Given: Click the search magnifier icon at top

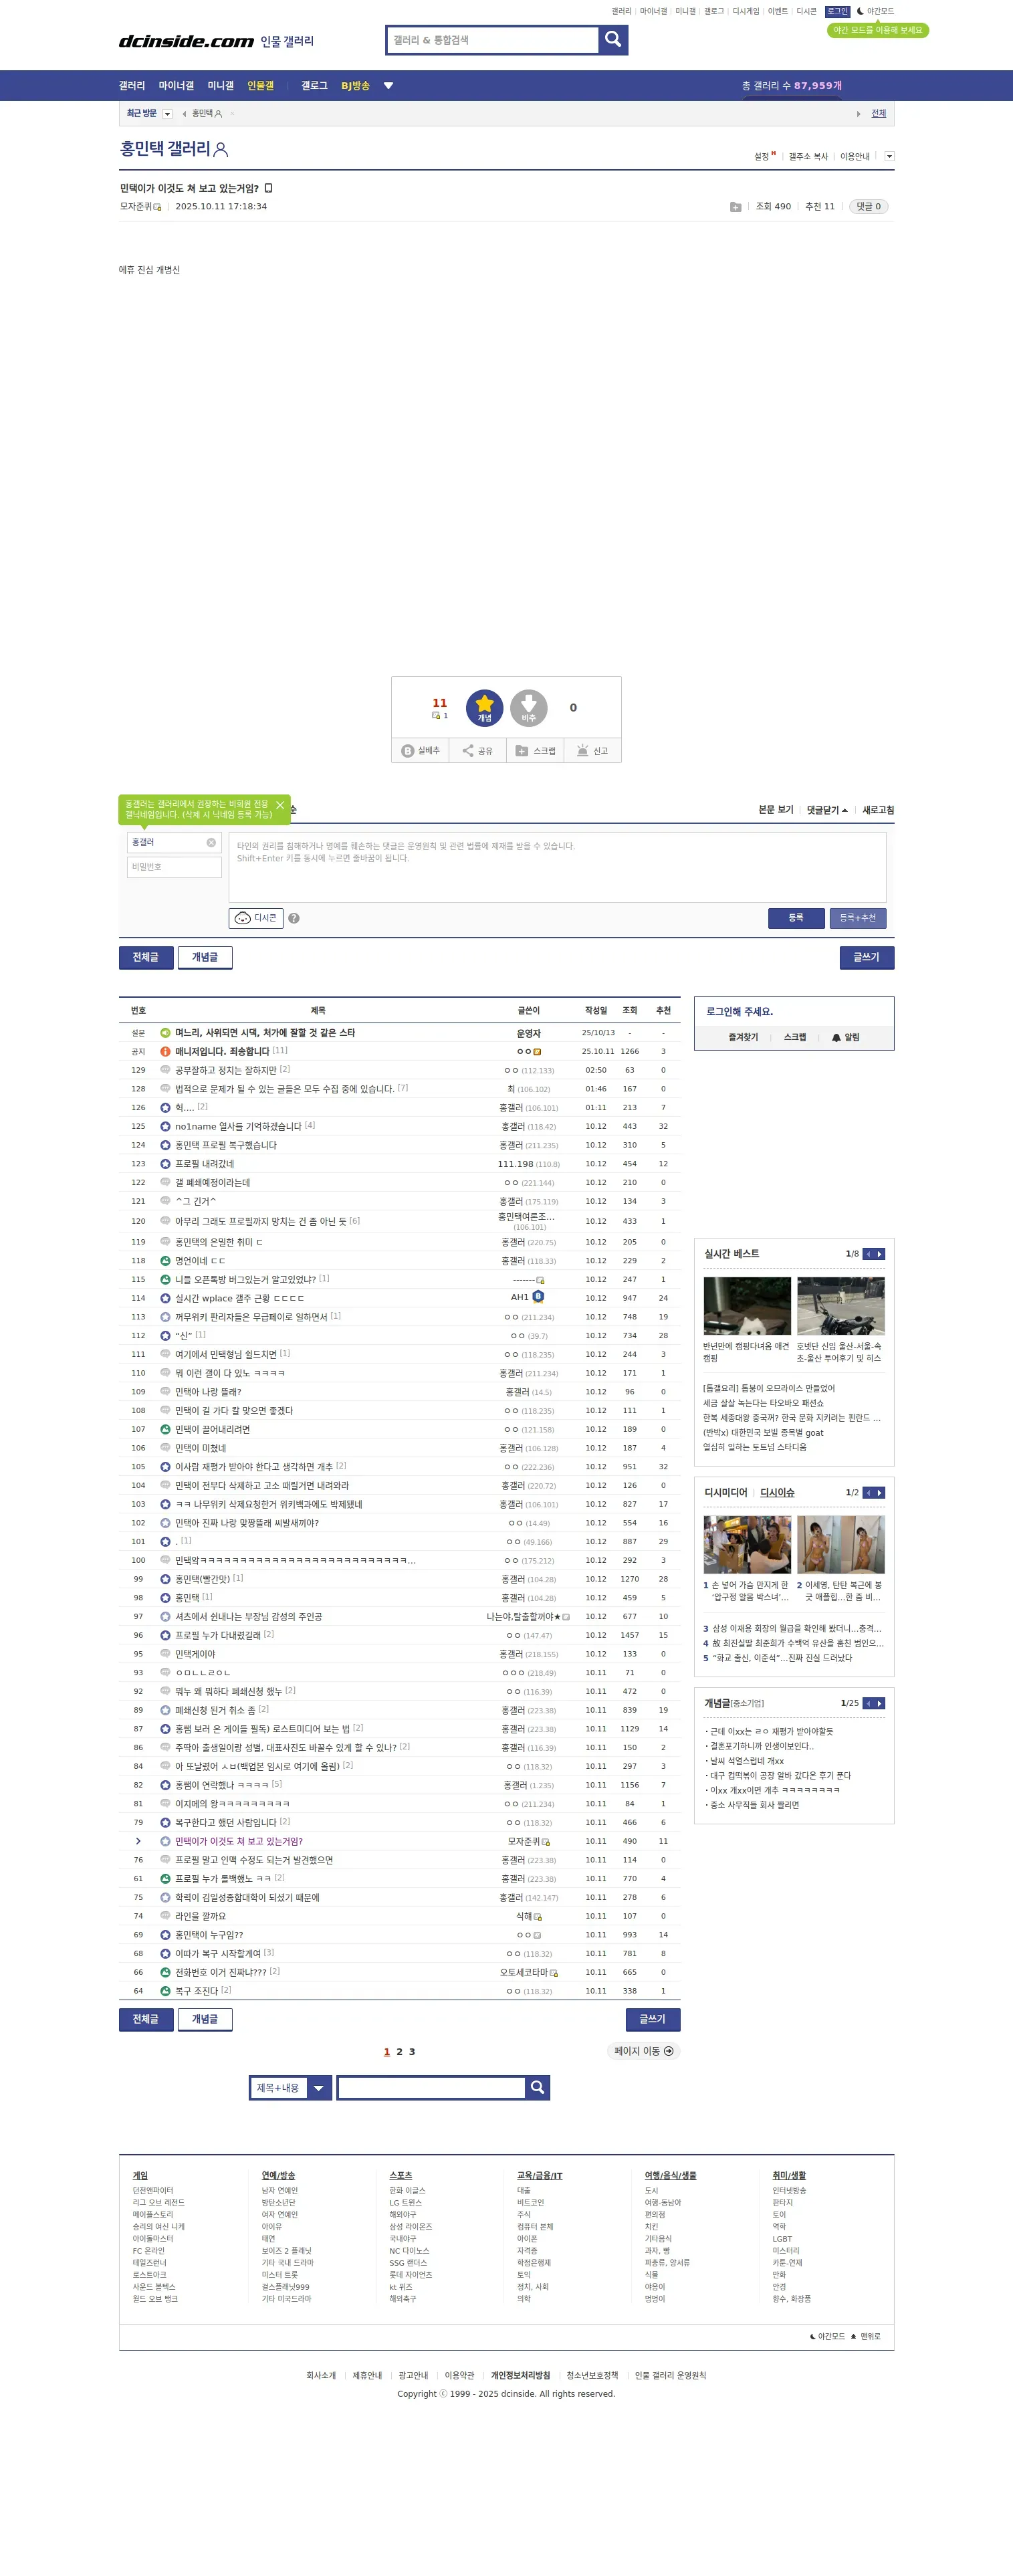Looking at the screenshot, I should [613, 39].
